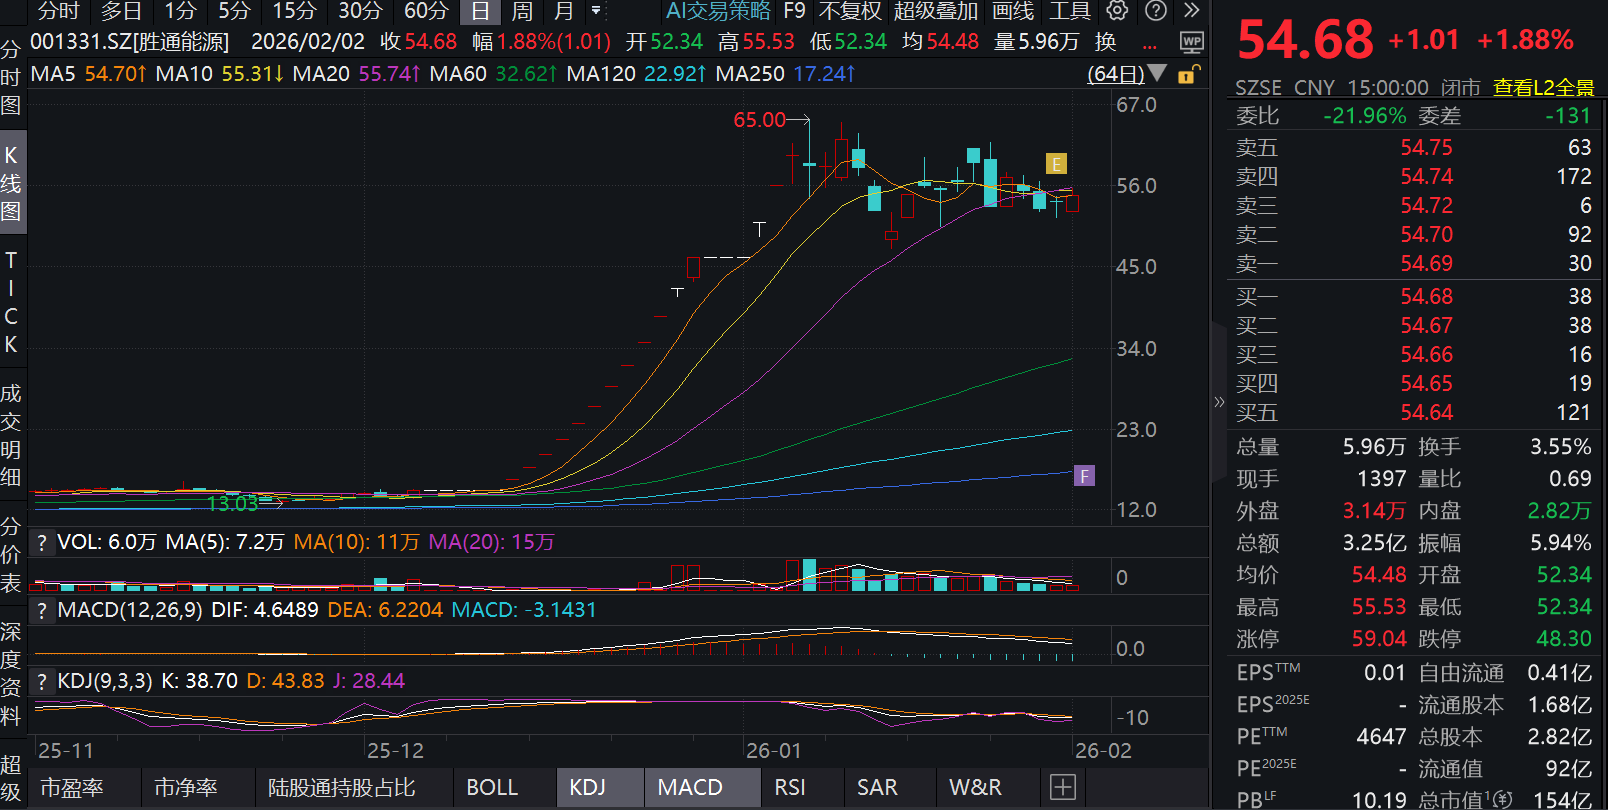Open the period dropdown arrow after 月
This screenshot has height=810, width=1608.
tap(596, 11)
